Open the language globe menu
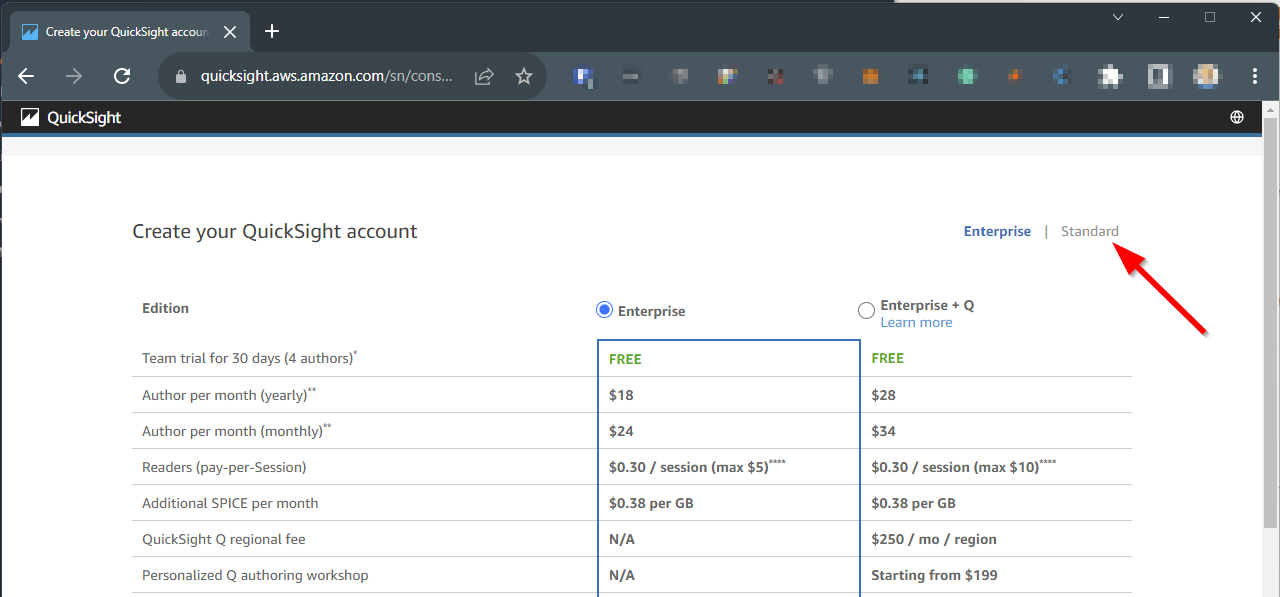The height and width of the screenshot is (597, 1280). [x=1237, y=117]
